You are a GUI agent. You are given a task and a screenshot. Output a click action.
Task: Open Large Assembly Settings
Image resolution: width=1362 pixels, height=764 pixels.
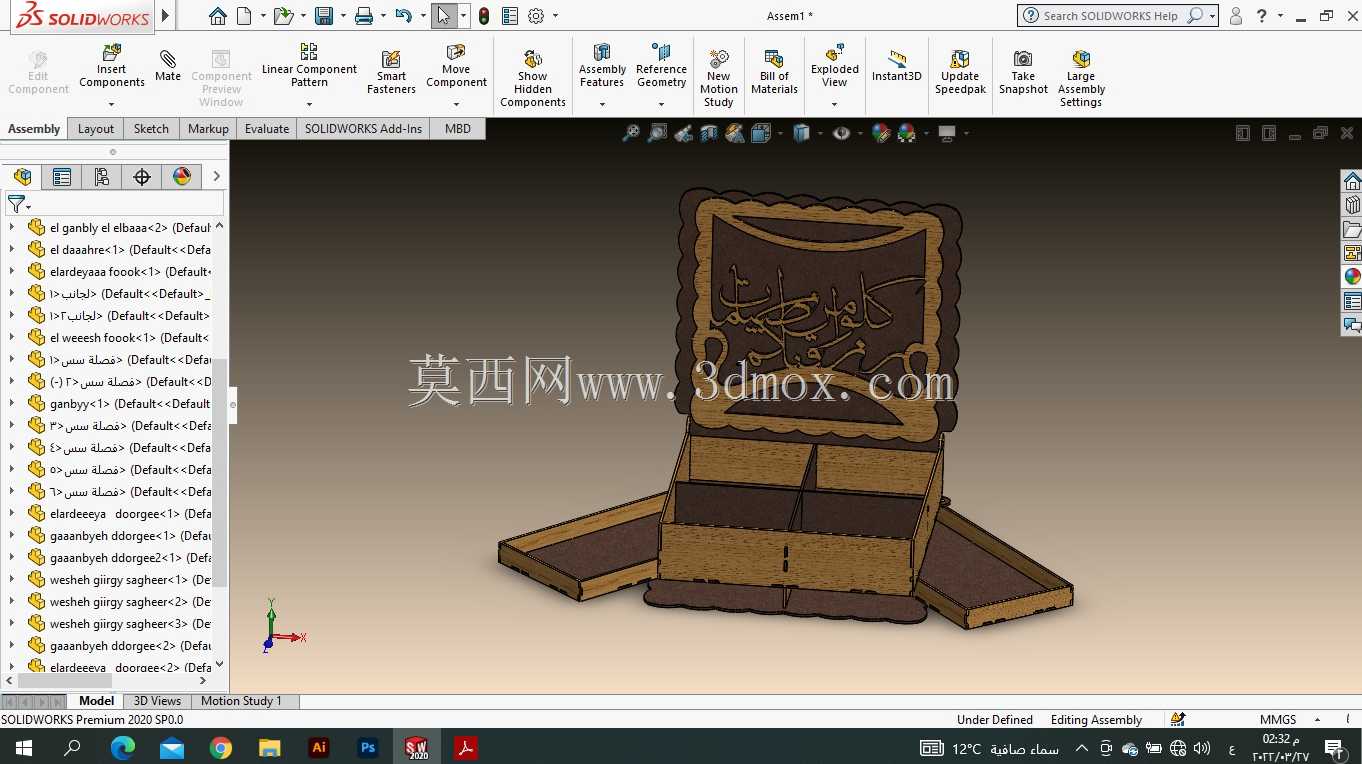(x=1081, y=78)
